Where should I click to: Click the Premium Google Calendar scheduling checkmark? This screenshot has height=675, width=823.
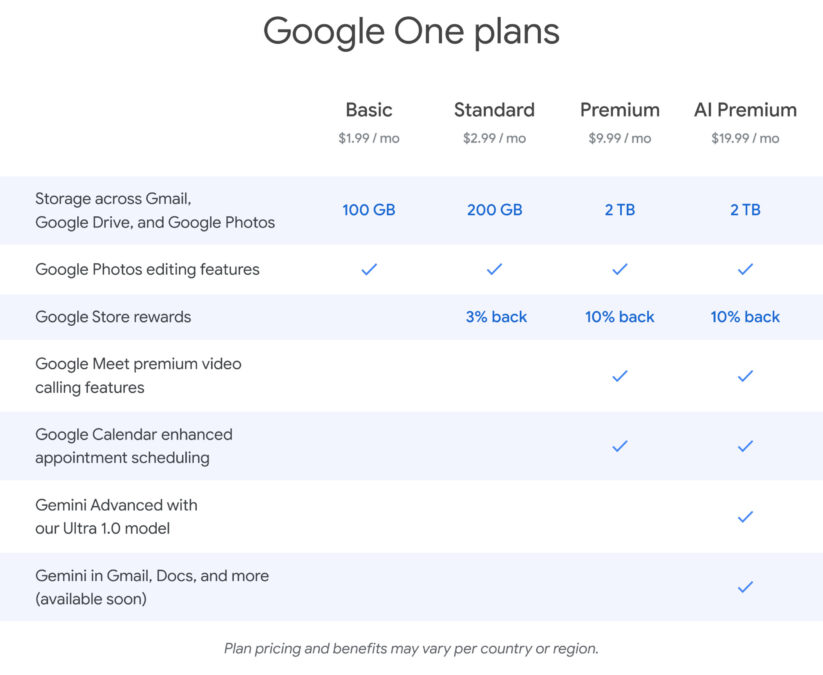(x=620, y=446)
